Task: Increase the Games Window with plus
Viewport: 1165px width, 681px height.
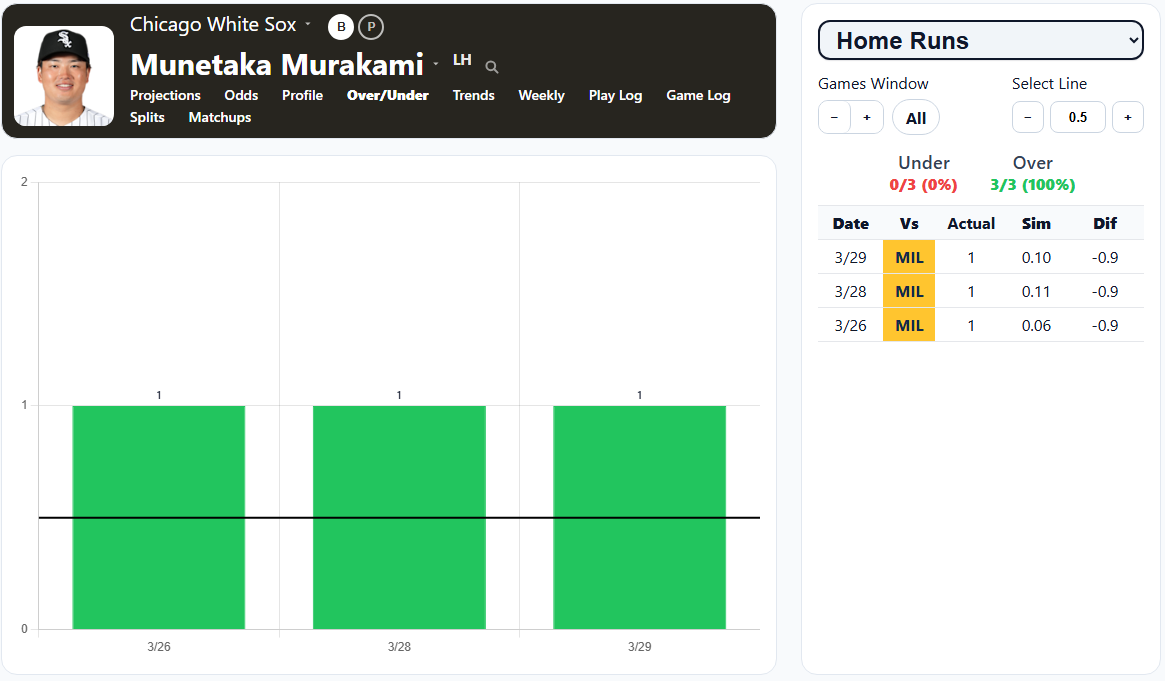Action: 866,118
